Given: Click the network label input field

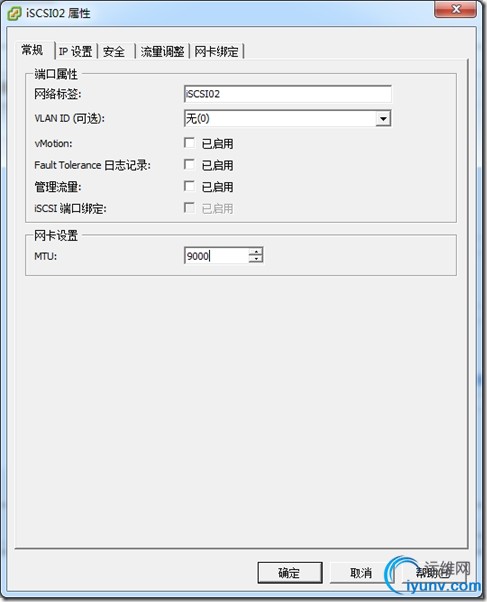Looking at the screenshot, I should pos(288,94).
